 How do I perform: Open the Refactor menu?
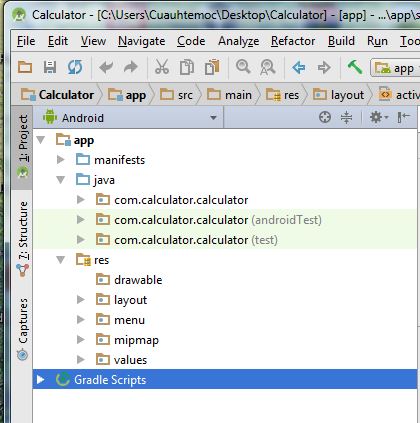(293, 41)
